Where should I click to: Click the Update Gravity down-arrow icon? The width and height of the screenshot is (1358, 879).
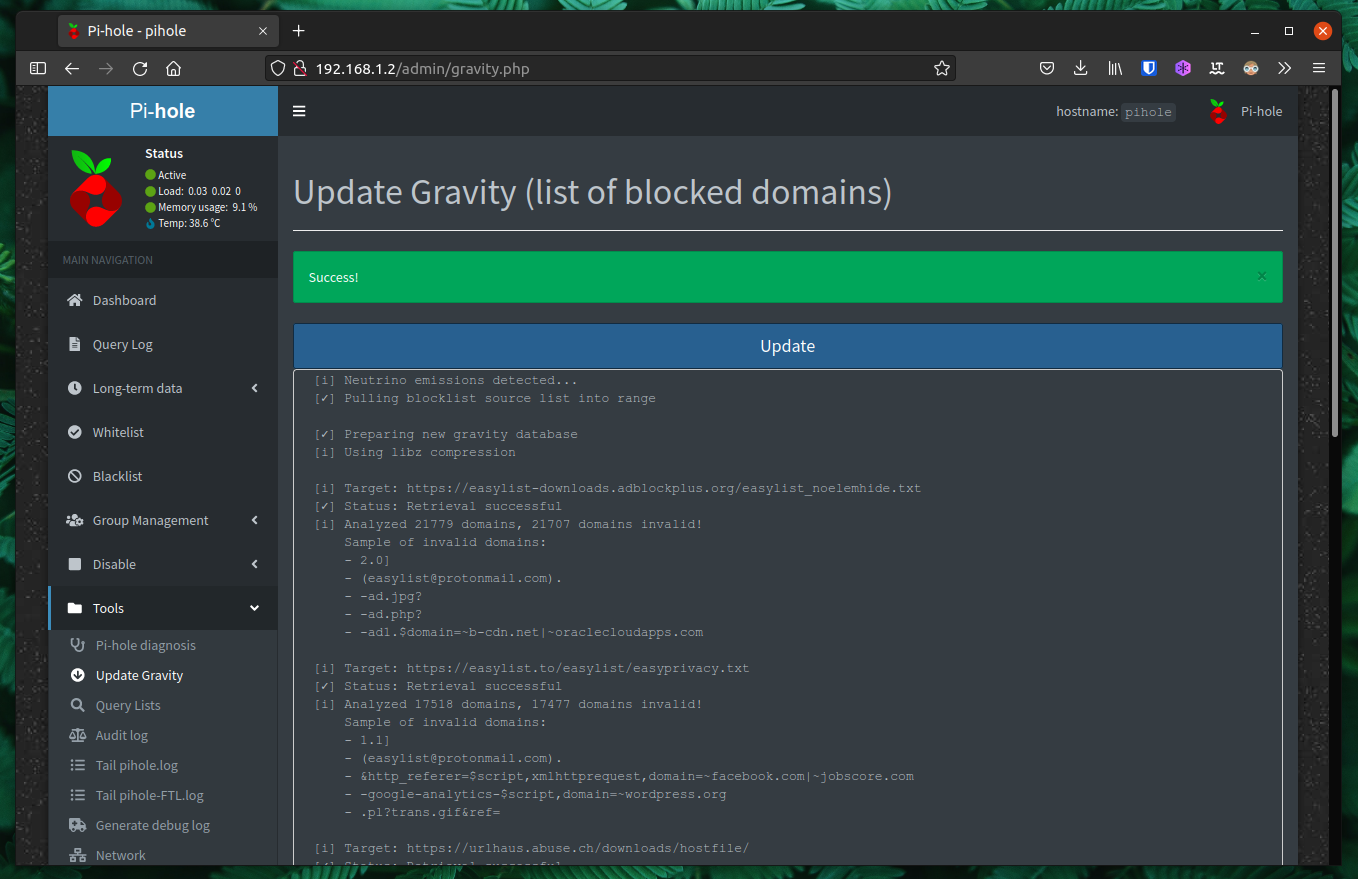[x=78, y=675]
